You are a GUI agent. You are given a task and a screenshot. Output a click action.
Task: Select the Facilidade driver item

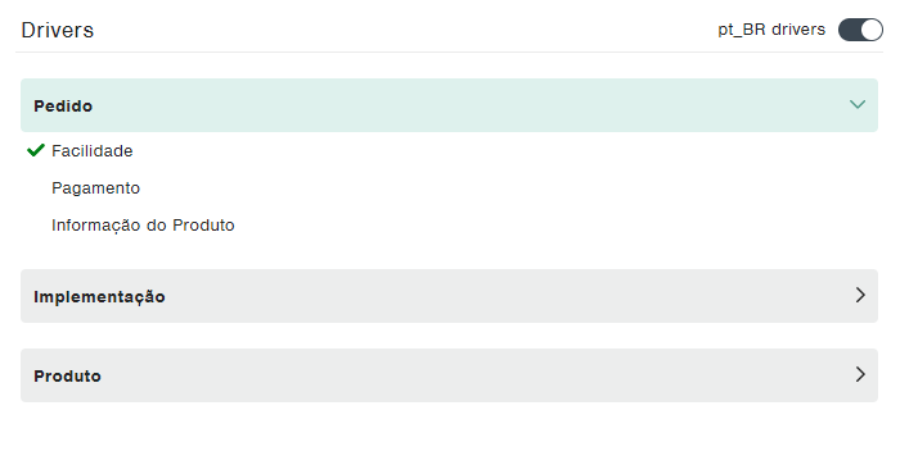[x=92, y=151]
